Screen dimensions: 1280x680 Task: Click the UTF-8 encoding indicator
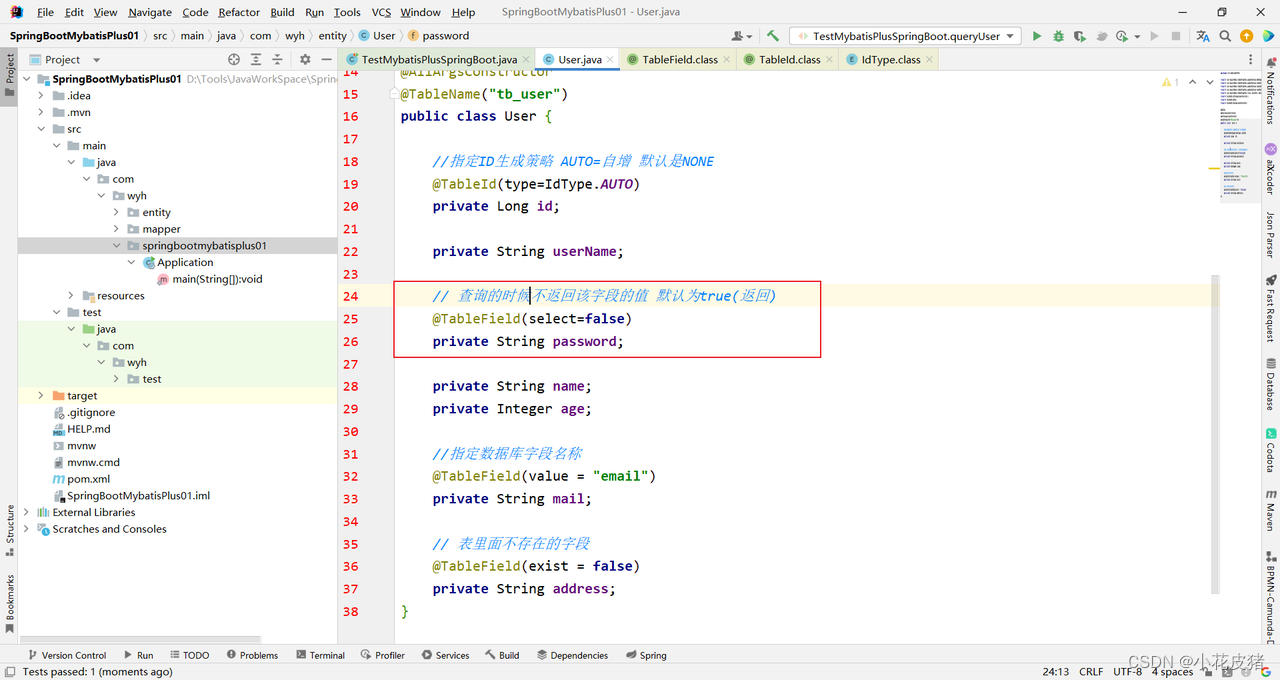click(1127, 672)
